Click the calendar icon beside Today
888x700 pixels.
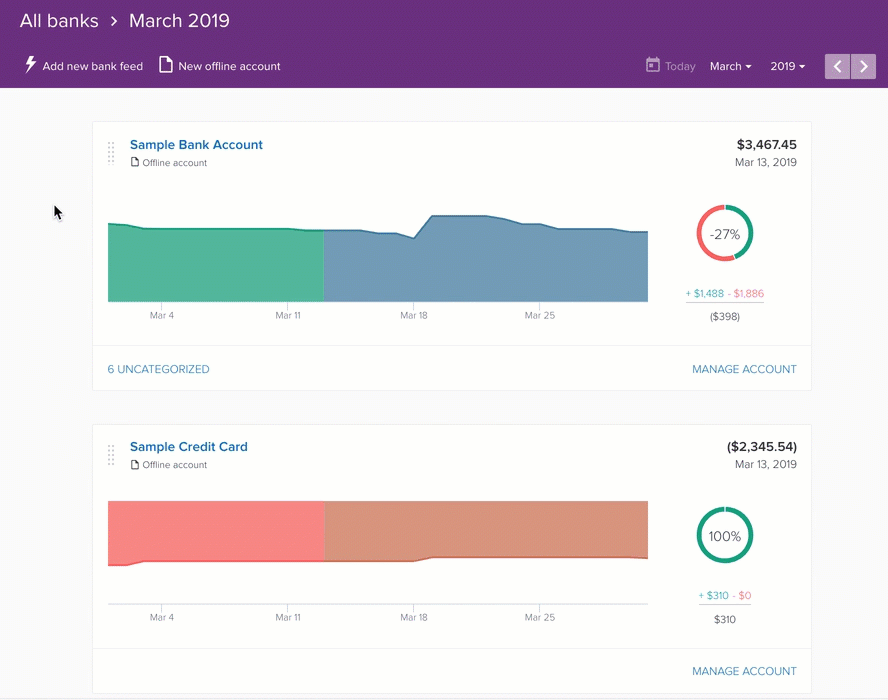coord(653,65)
